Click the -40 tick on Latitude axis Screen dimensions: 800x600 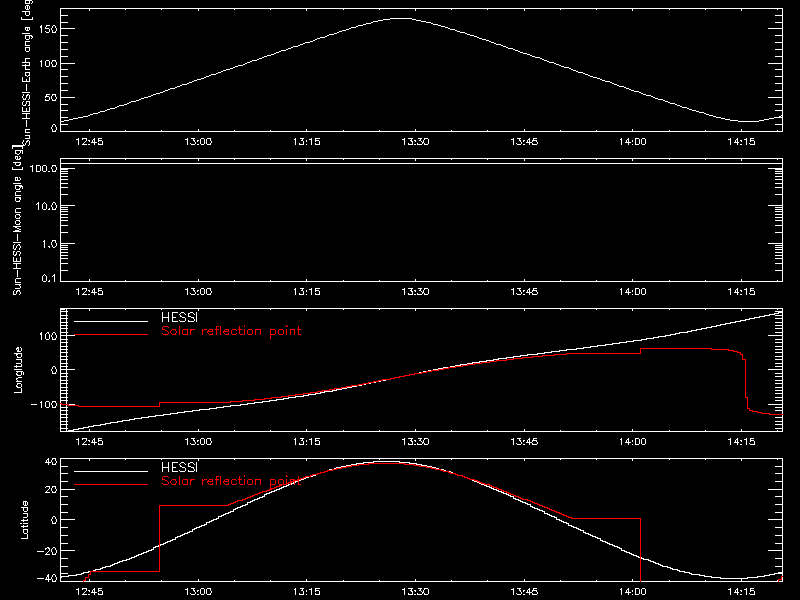pos(47,578)
